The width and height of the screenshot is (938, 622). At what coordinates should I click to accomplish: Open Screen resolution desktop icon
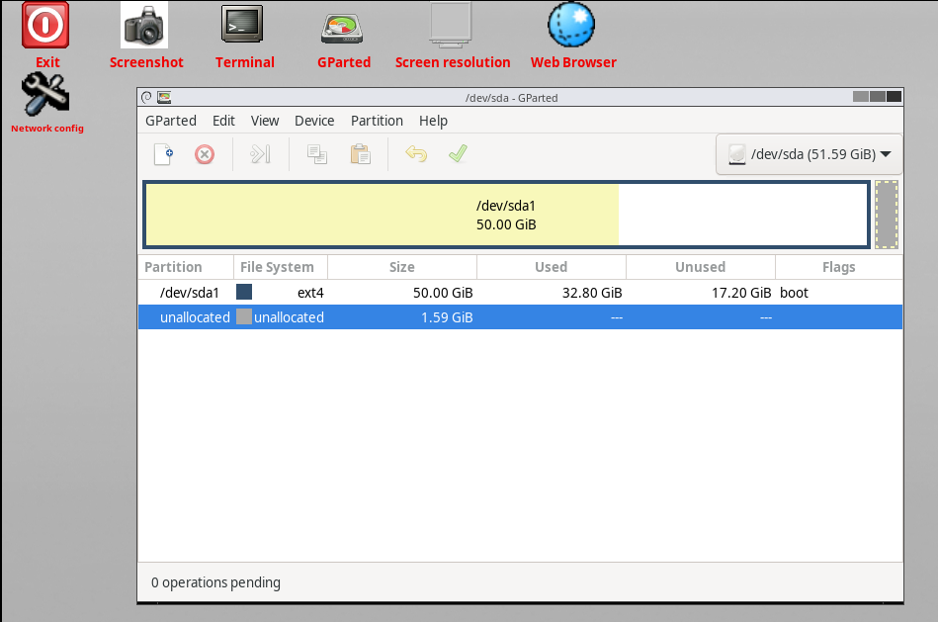450,25
